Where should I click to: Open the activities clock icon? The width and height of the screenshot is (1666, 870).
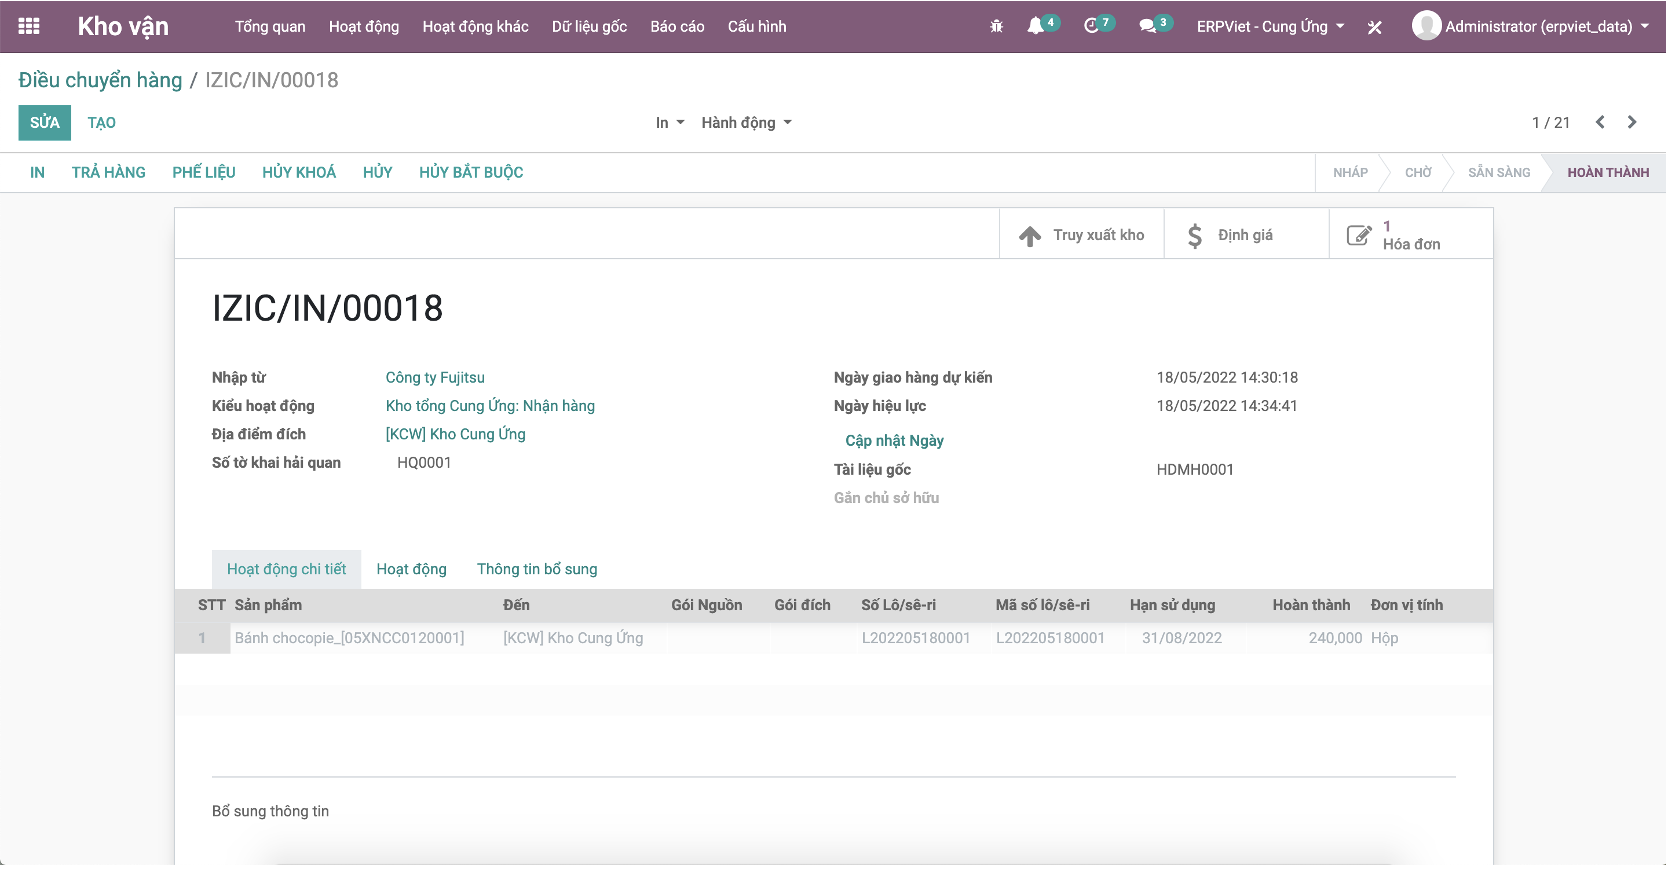coord(1091,27)
